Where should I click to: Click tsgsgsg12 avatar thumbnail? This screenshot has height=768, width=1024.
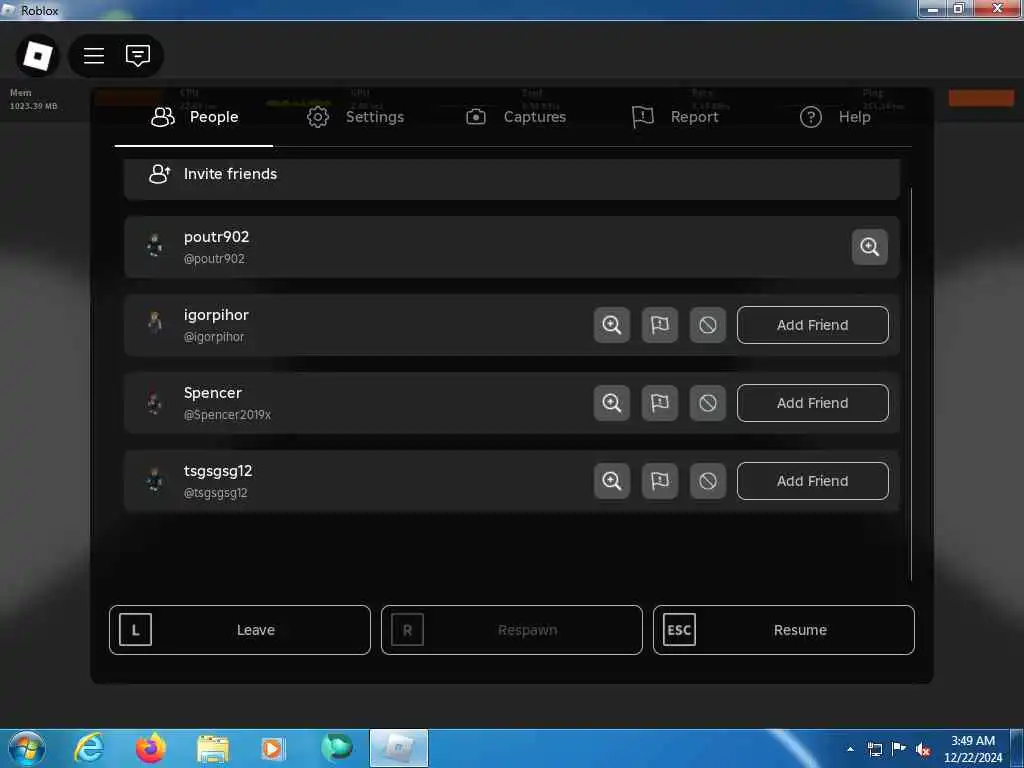(x=155, y=481)
